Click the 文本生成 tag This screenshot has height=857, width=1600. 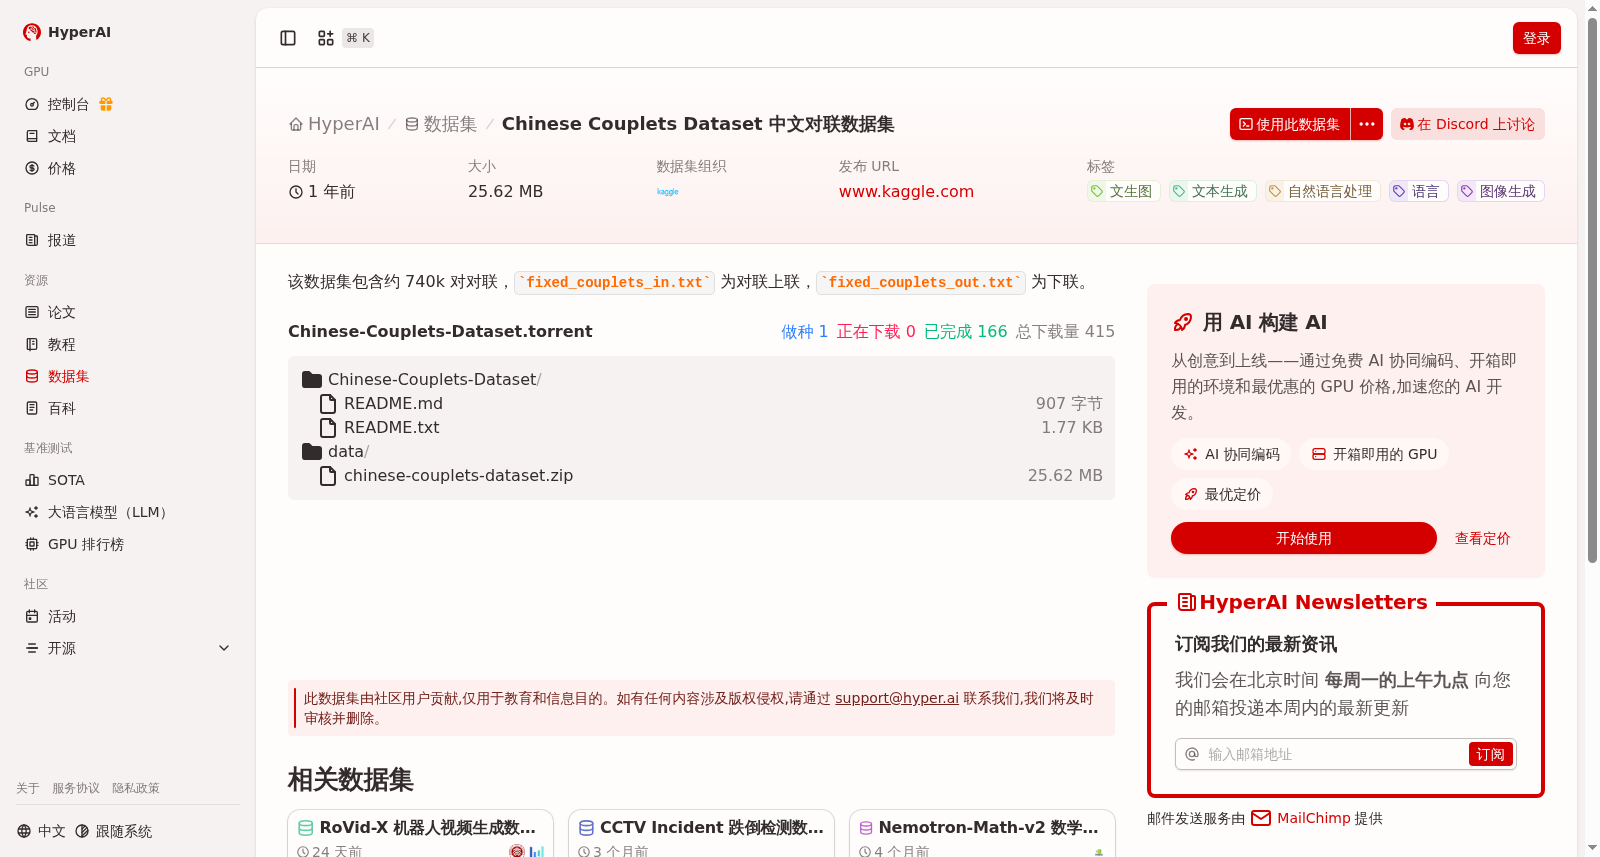pyautogui.click(x=1213, y=191)
